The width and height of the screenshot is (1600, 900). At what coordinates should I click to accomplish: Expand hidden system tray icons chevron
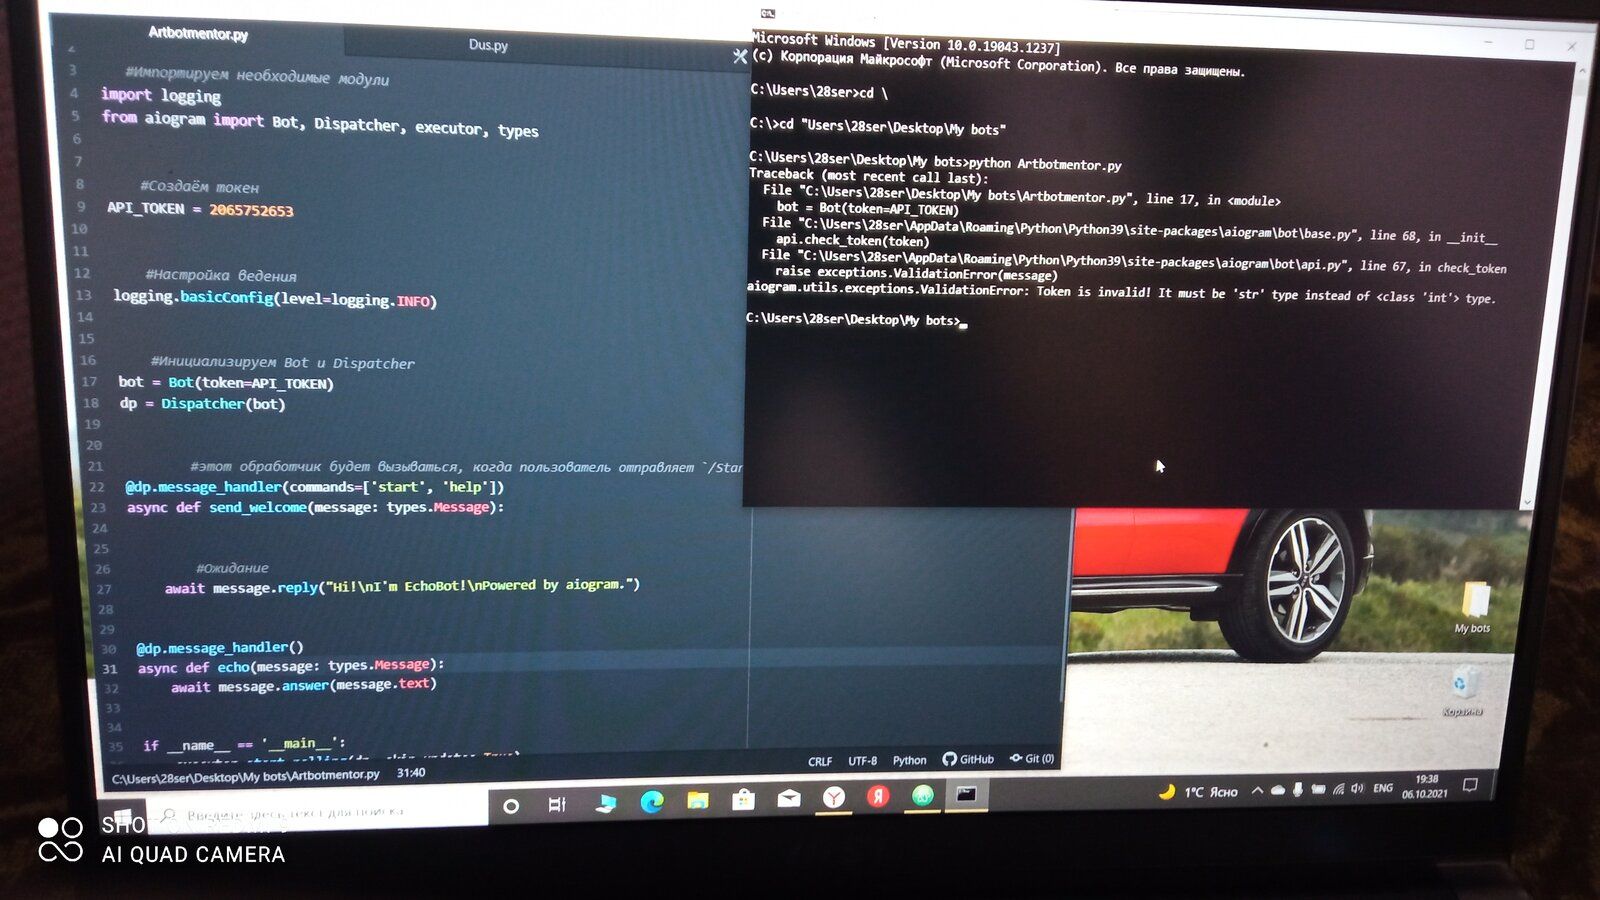pos(1257,790)
